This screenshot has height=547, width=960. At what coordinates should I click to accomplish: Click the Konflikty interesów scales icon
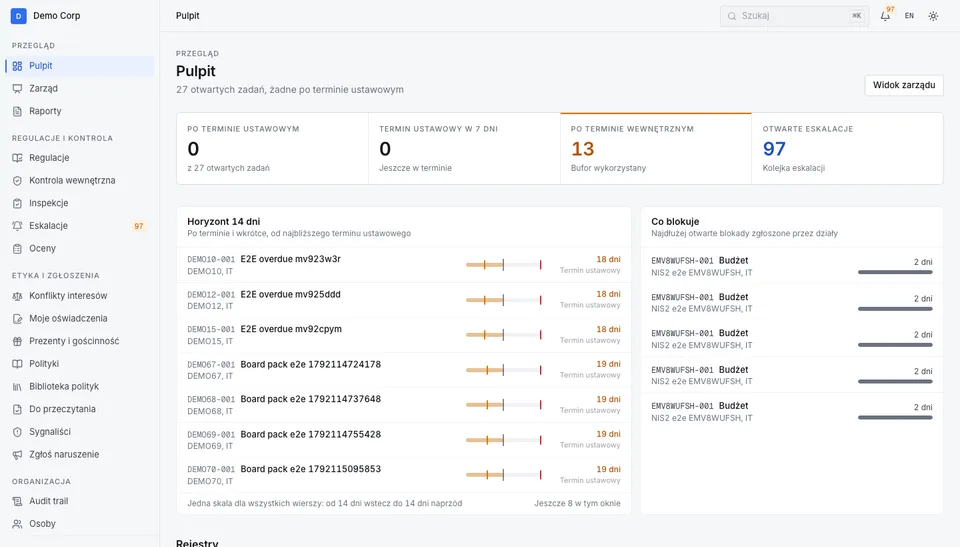point(17,296)
